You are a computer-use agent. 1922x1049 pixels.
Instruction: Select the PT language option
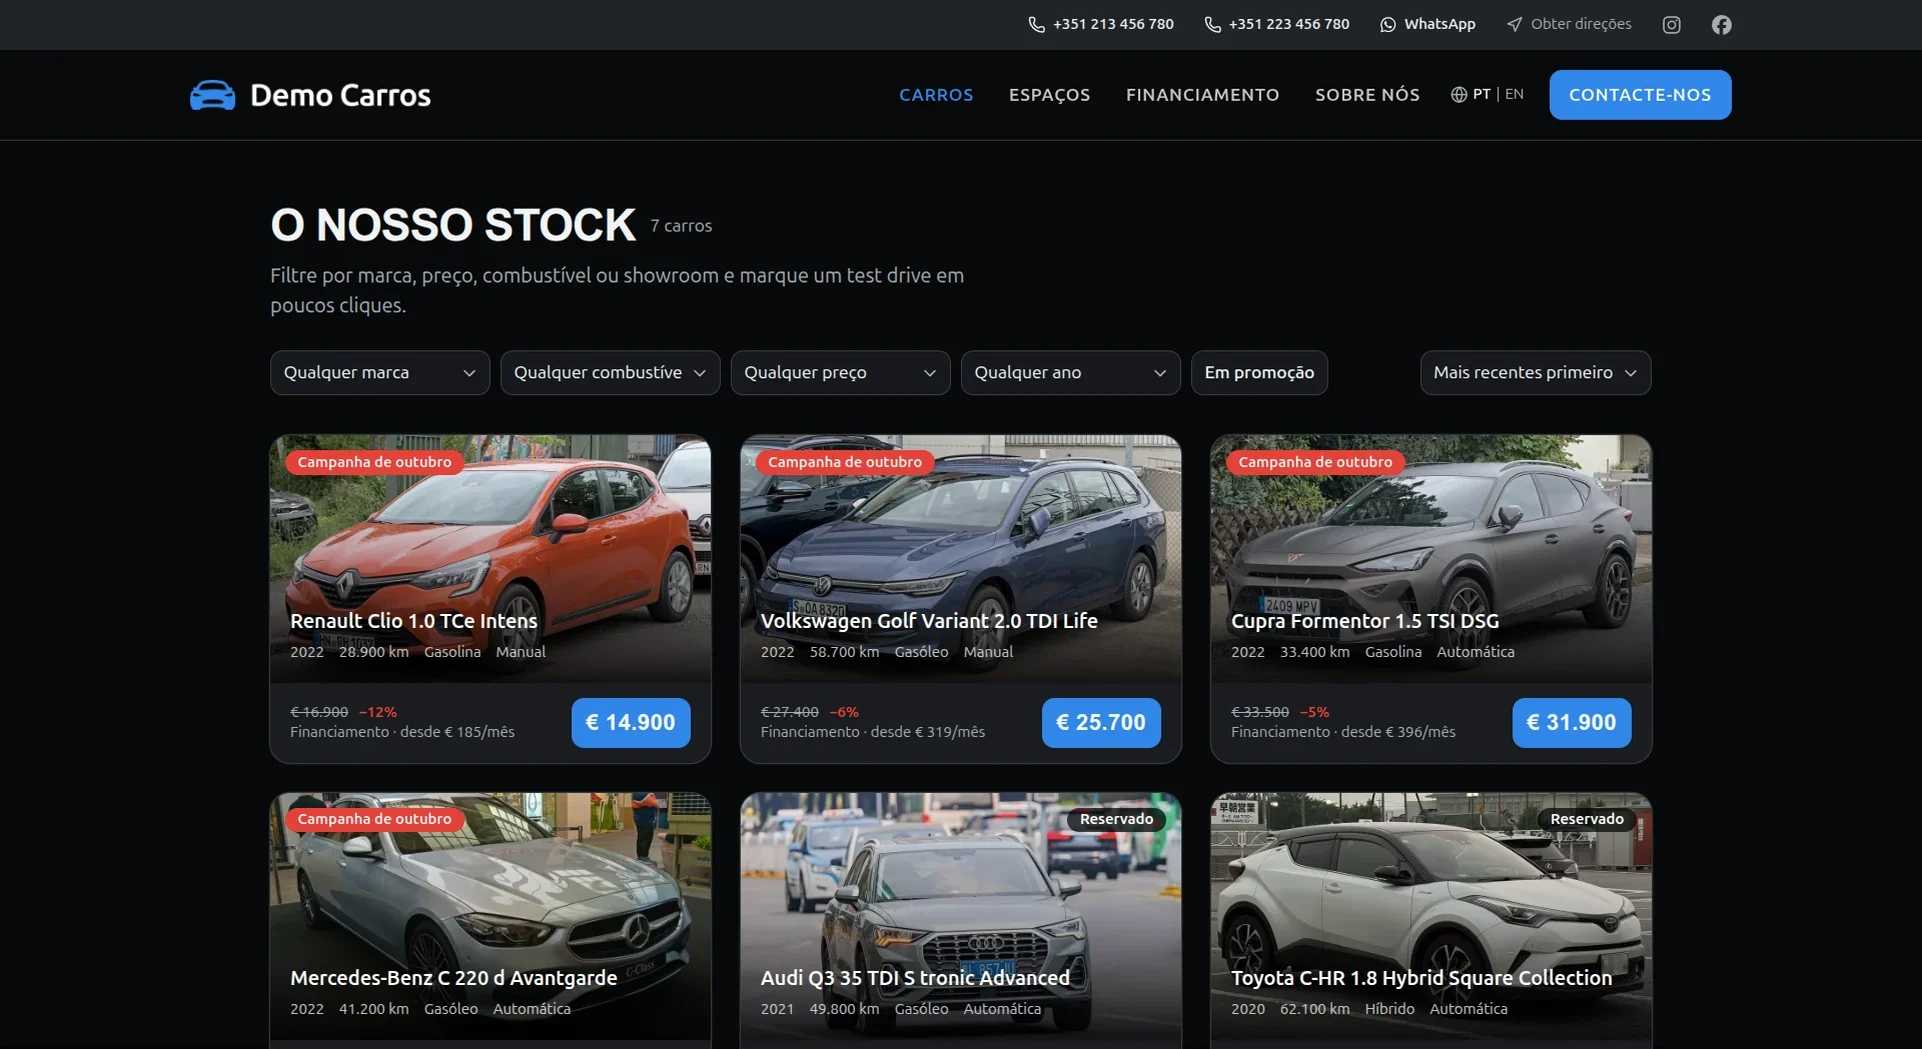point(1481,94)
